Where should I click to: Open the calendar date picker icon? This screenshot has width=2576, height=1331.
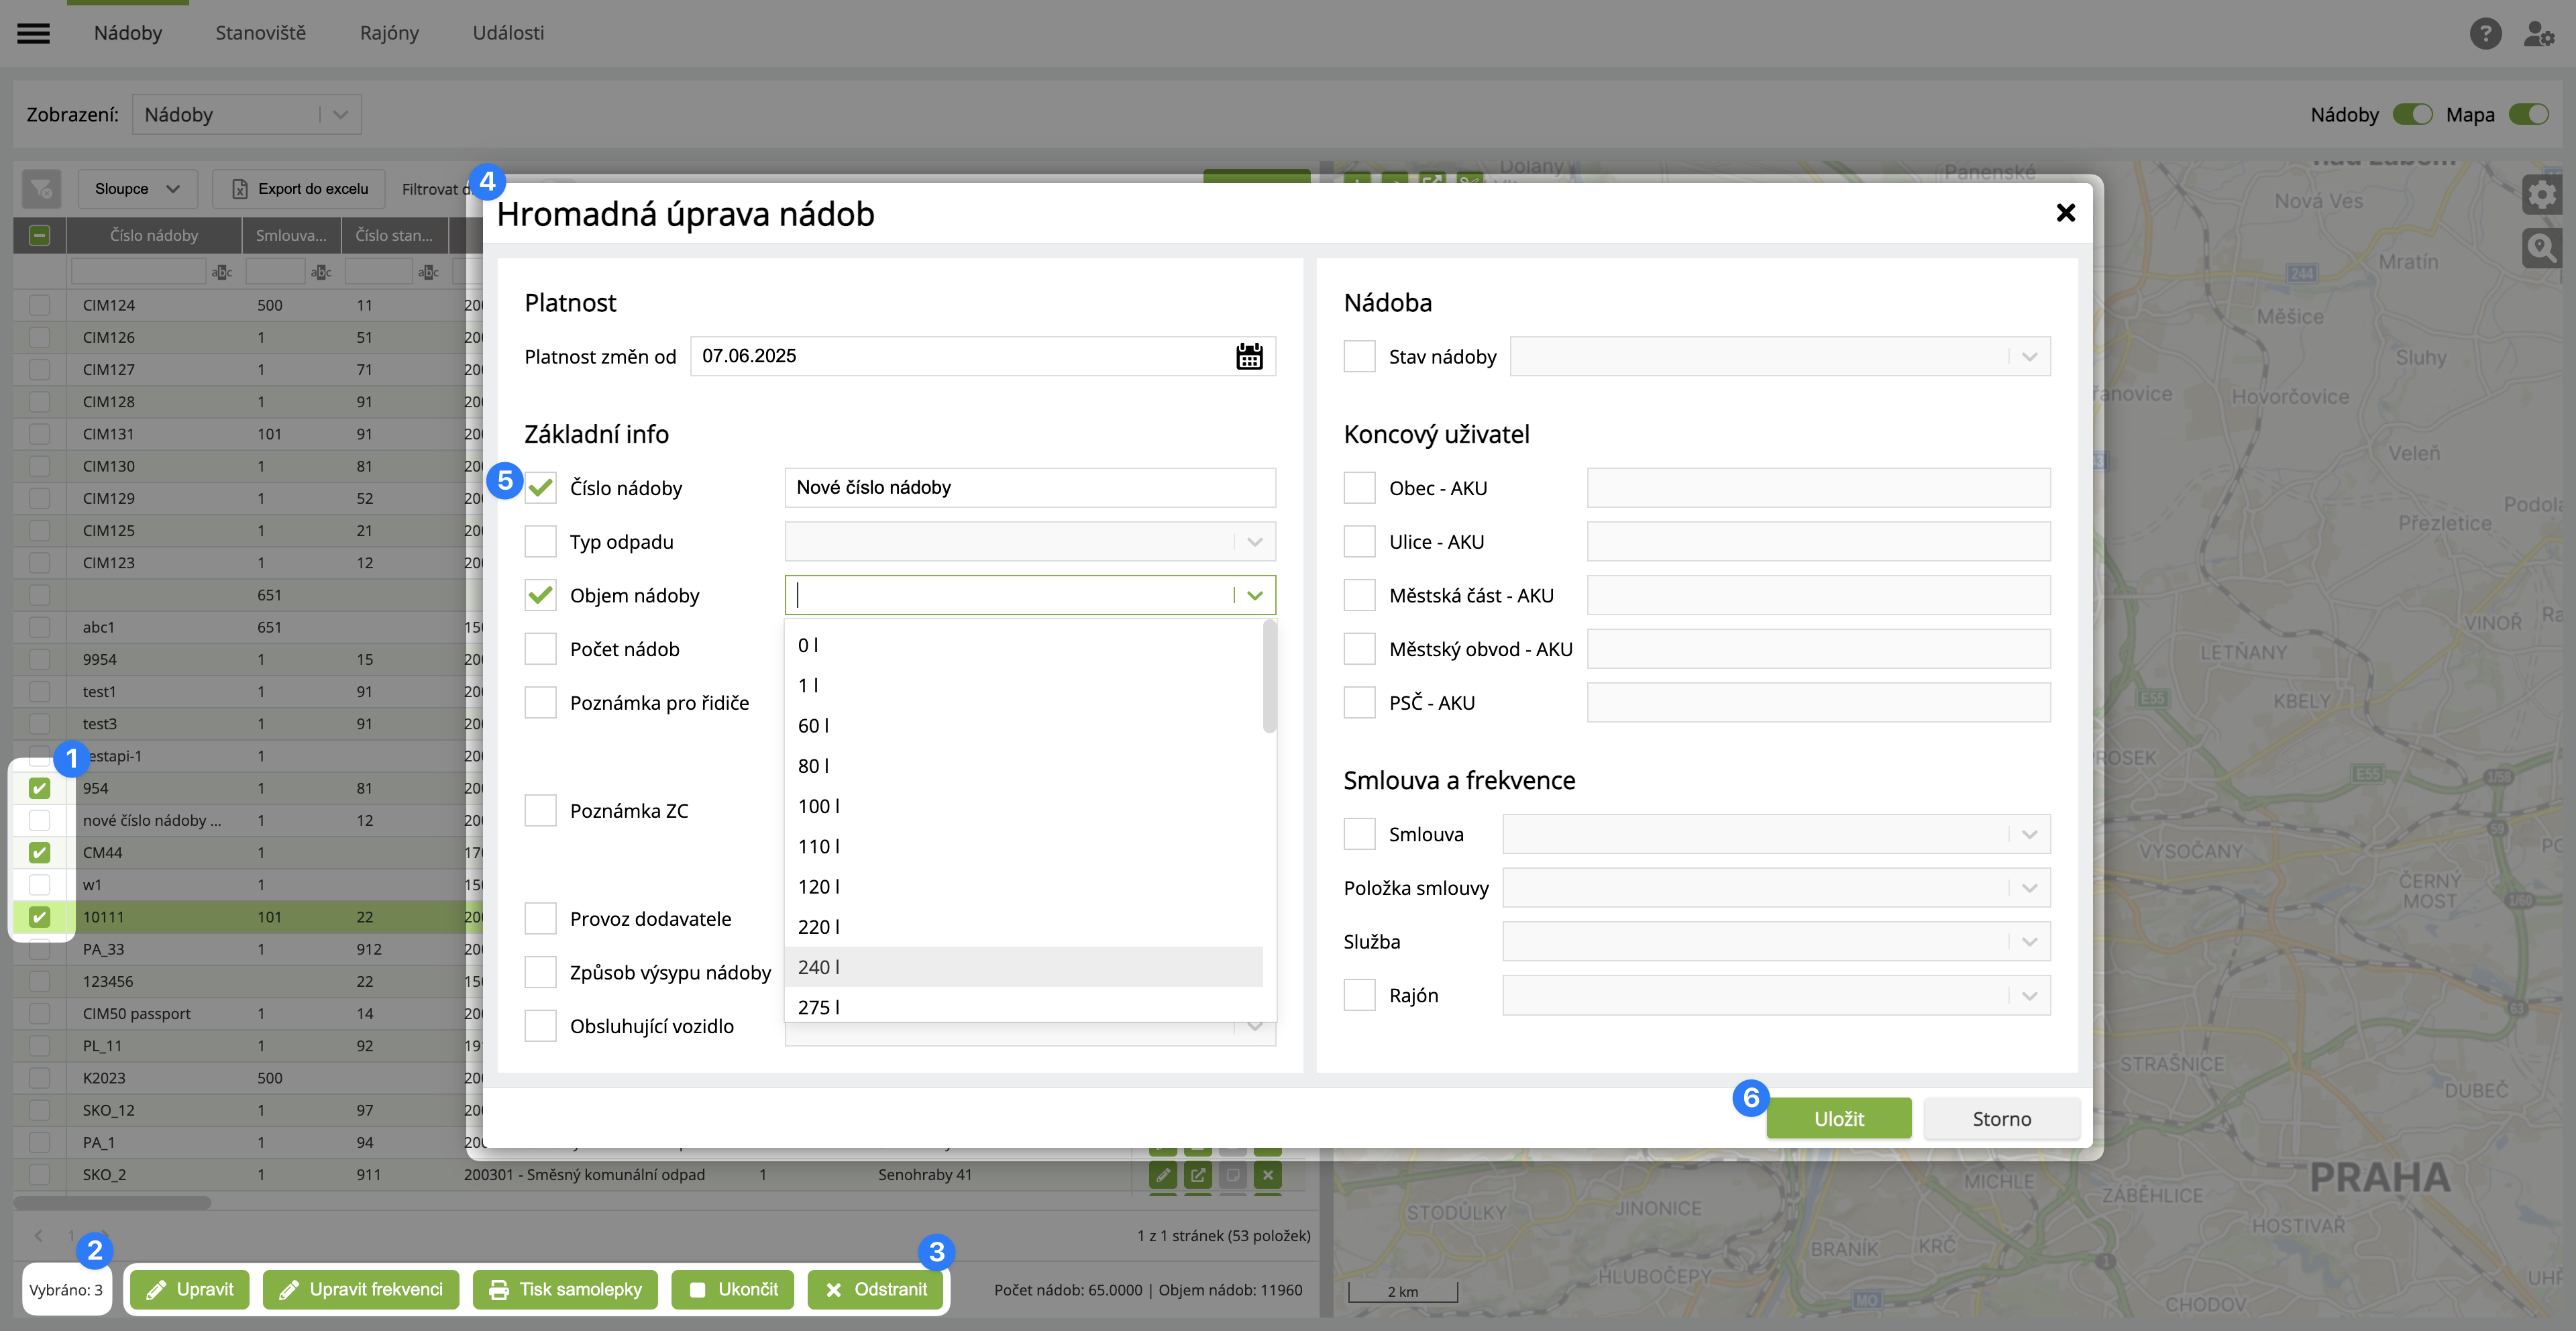(x=1249, y=356)
